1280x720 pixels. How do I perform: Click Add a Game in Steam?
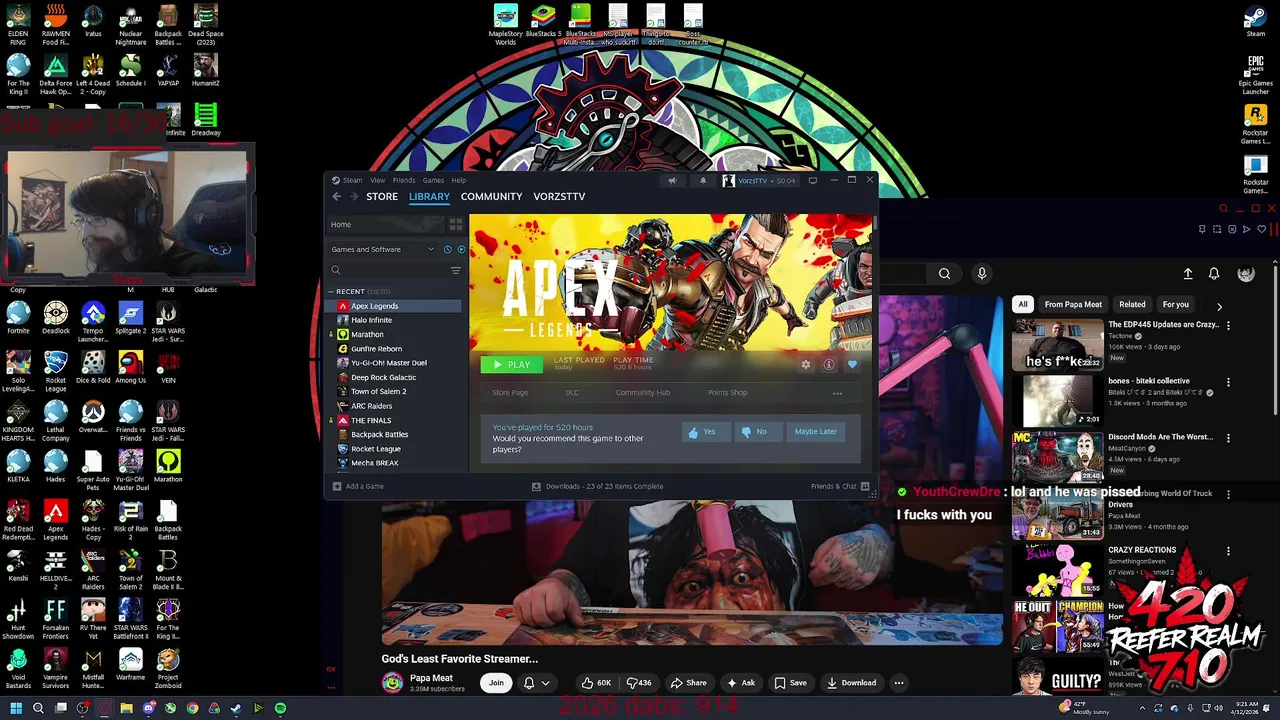coord(358,486)
